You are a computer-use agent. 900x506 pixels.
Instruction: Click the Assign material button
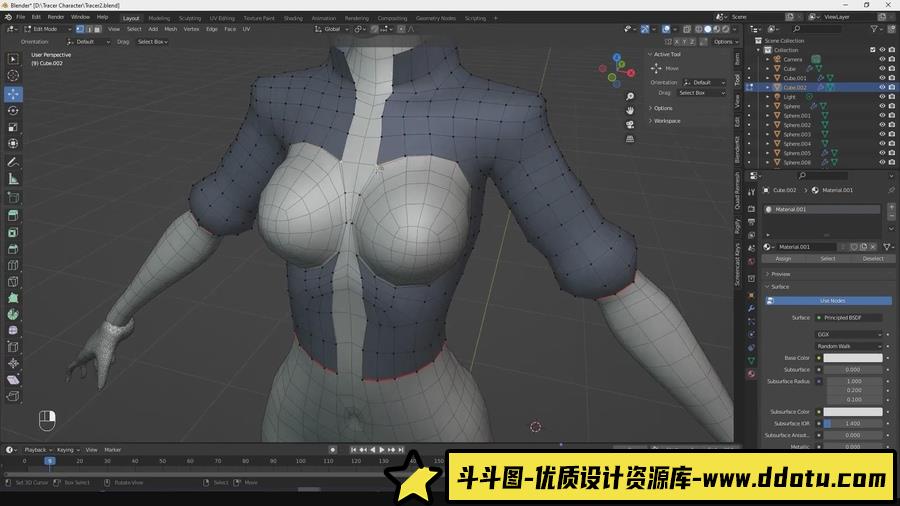783,259
